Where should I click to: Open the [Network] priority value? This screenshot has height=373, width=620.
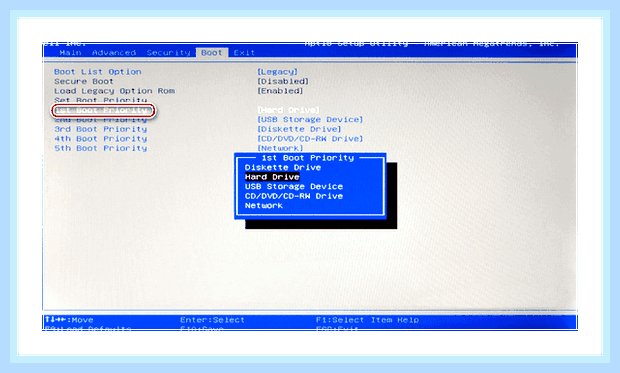pyautogui.click(x=280, y=148)
